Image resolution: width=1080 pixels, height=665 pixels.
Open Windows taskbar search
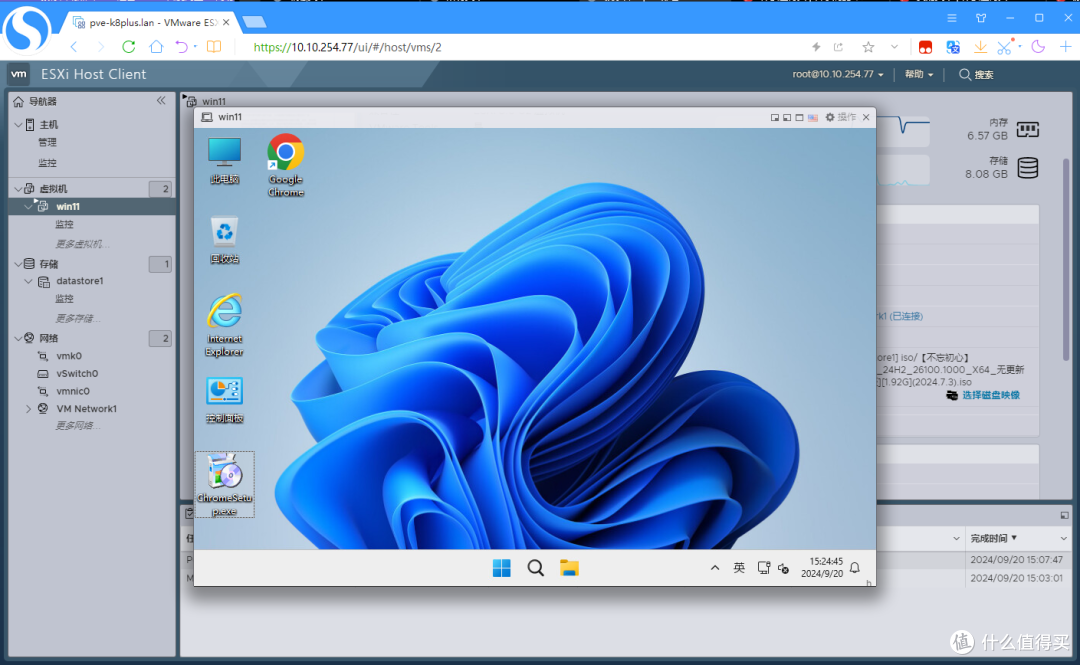[535, 568]
